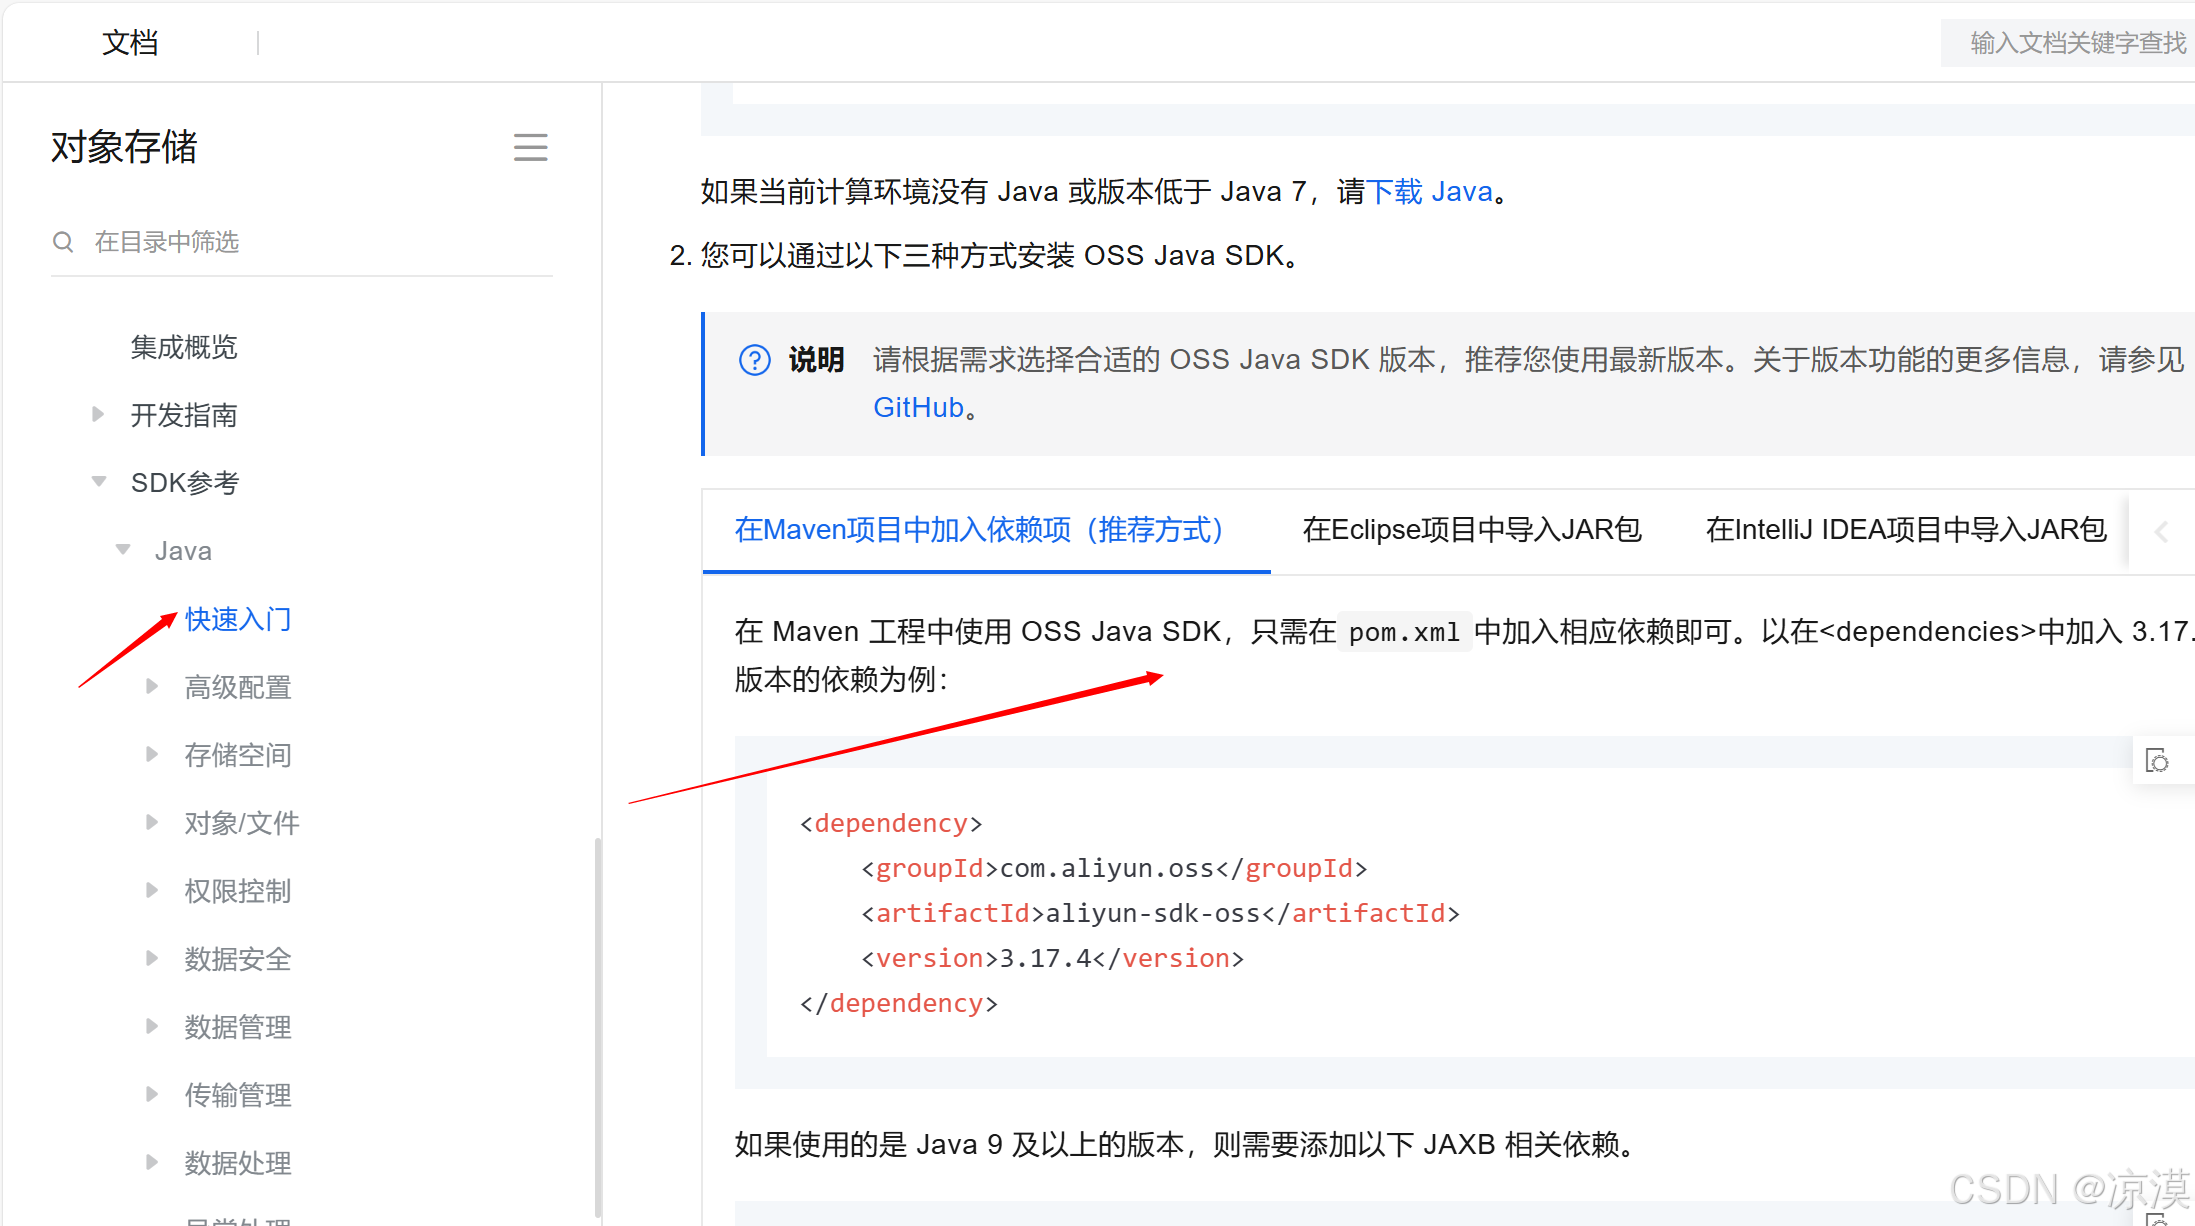Image resolution: width=2195 pixels, height=1226 pixels.
Task: Expand the 存储空间 arrow
Action: (x=152, y=754)
